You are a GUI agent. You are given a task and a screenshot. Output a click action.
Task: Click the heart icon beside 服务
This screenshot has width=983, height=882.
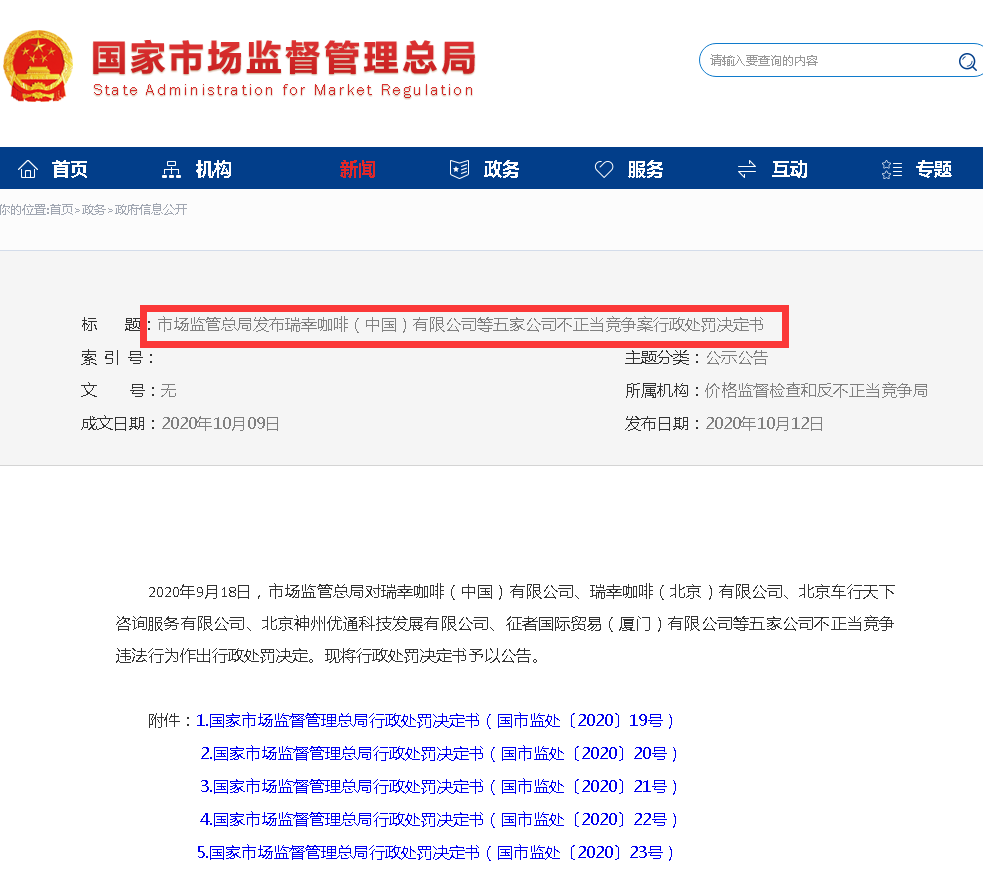click(604, 169)
